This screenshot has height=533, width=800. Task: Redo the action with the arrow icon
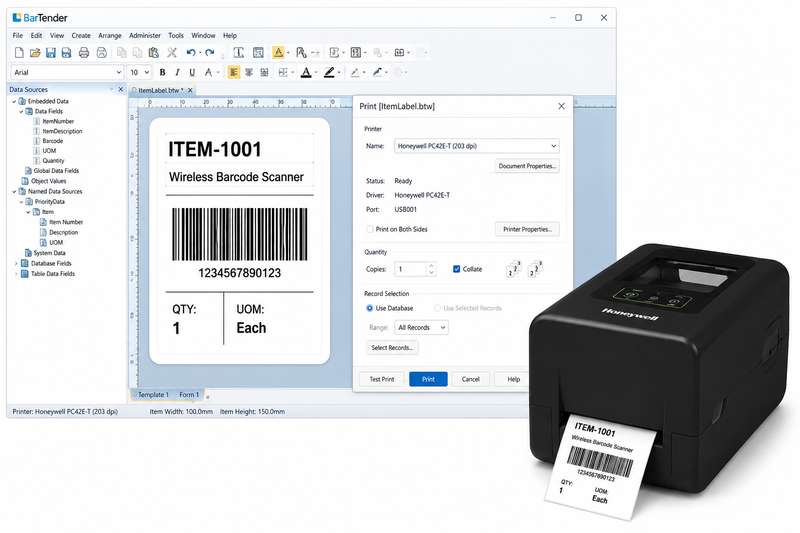coord(209,53)
